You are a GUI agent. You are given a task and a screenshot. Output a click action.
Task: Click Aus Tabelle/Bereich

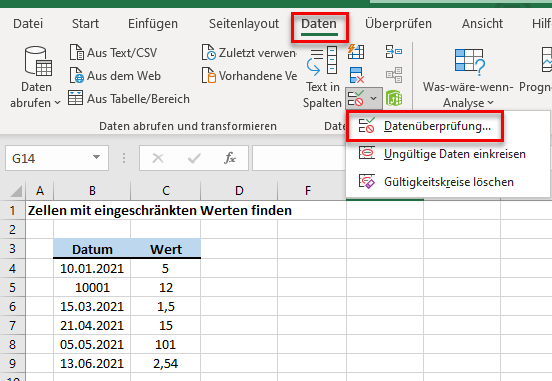(x=129, y=99)
